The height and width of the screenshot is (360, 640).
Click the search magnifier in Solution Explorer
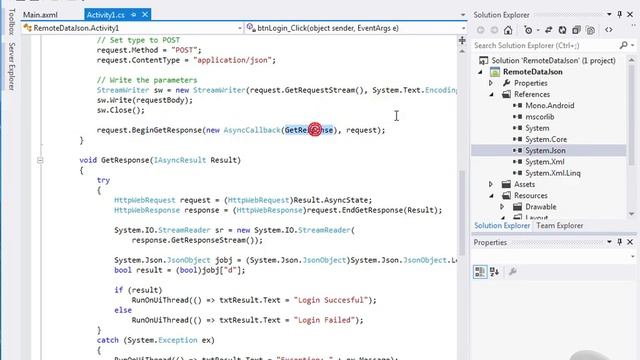pyautogui.click(x=623, y=45)
